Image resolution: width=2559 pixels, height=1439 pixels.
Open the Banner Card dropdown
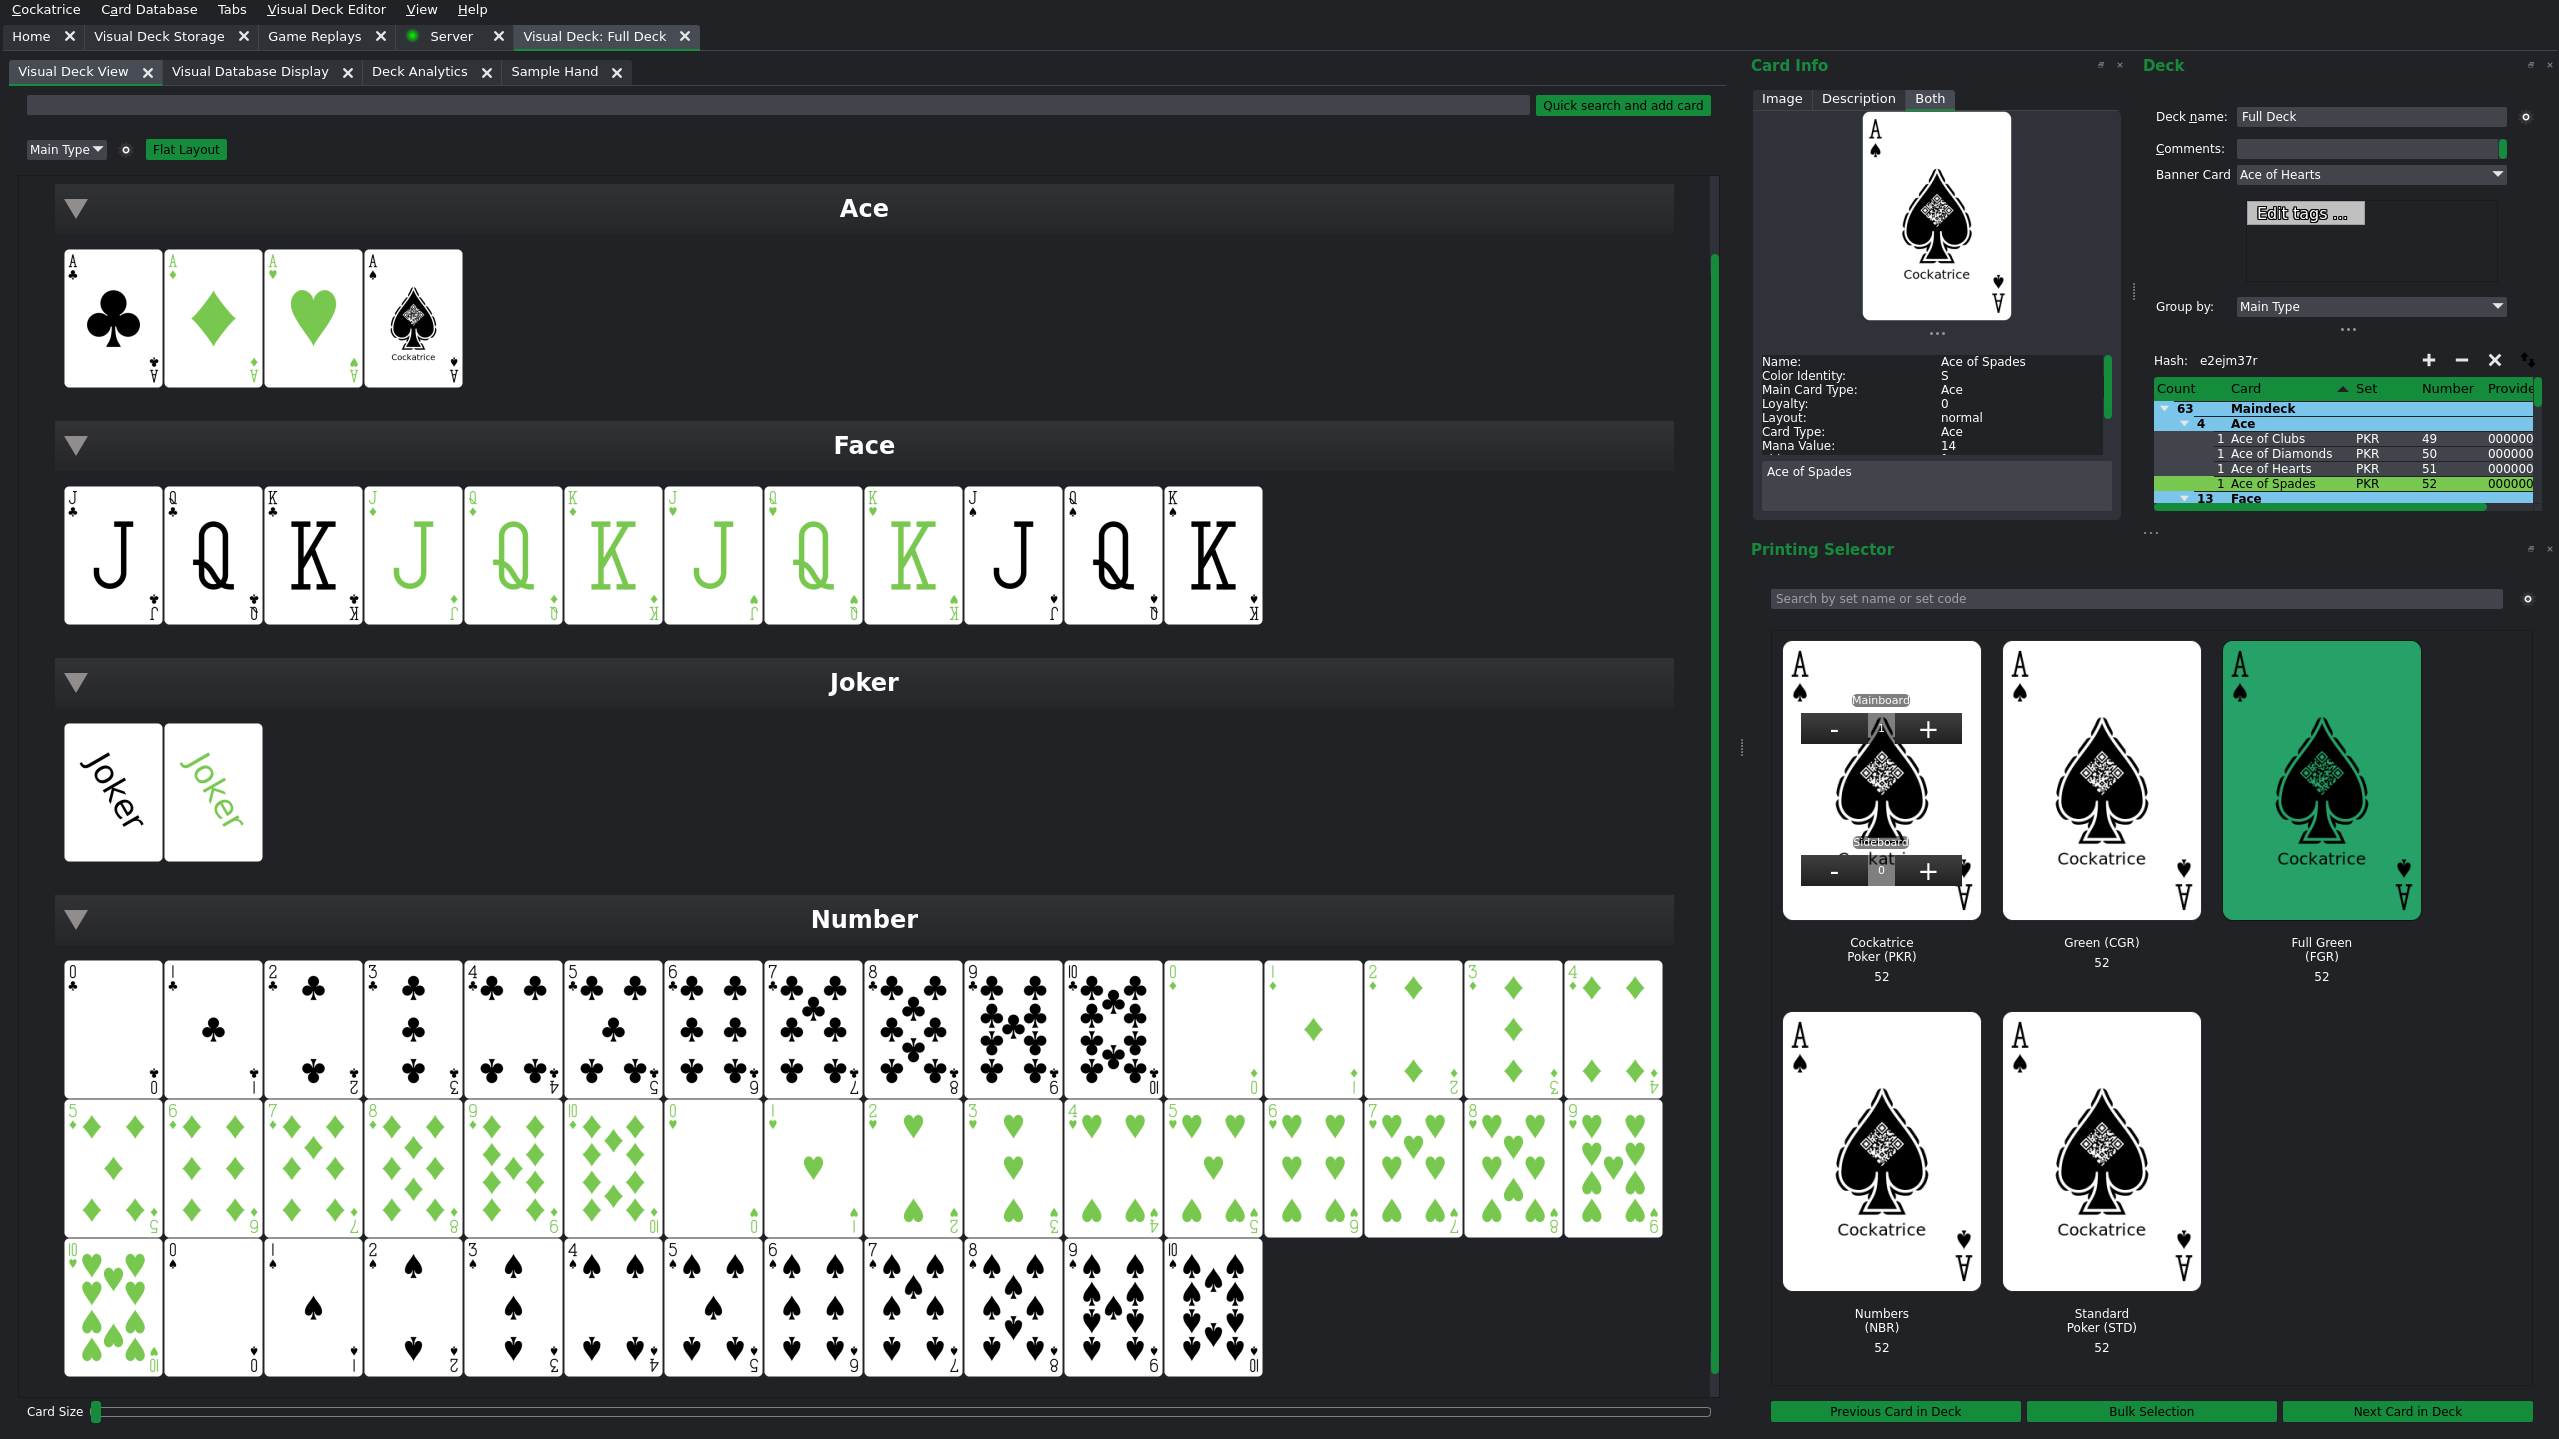coord(2371,175)
